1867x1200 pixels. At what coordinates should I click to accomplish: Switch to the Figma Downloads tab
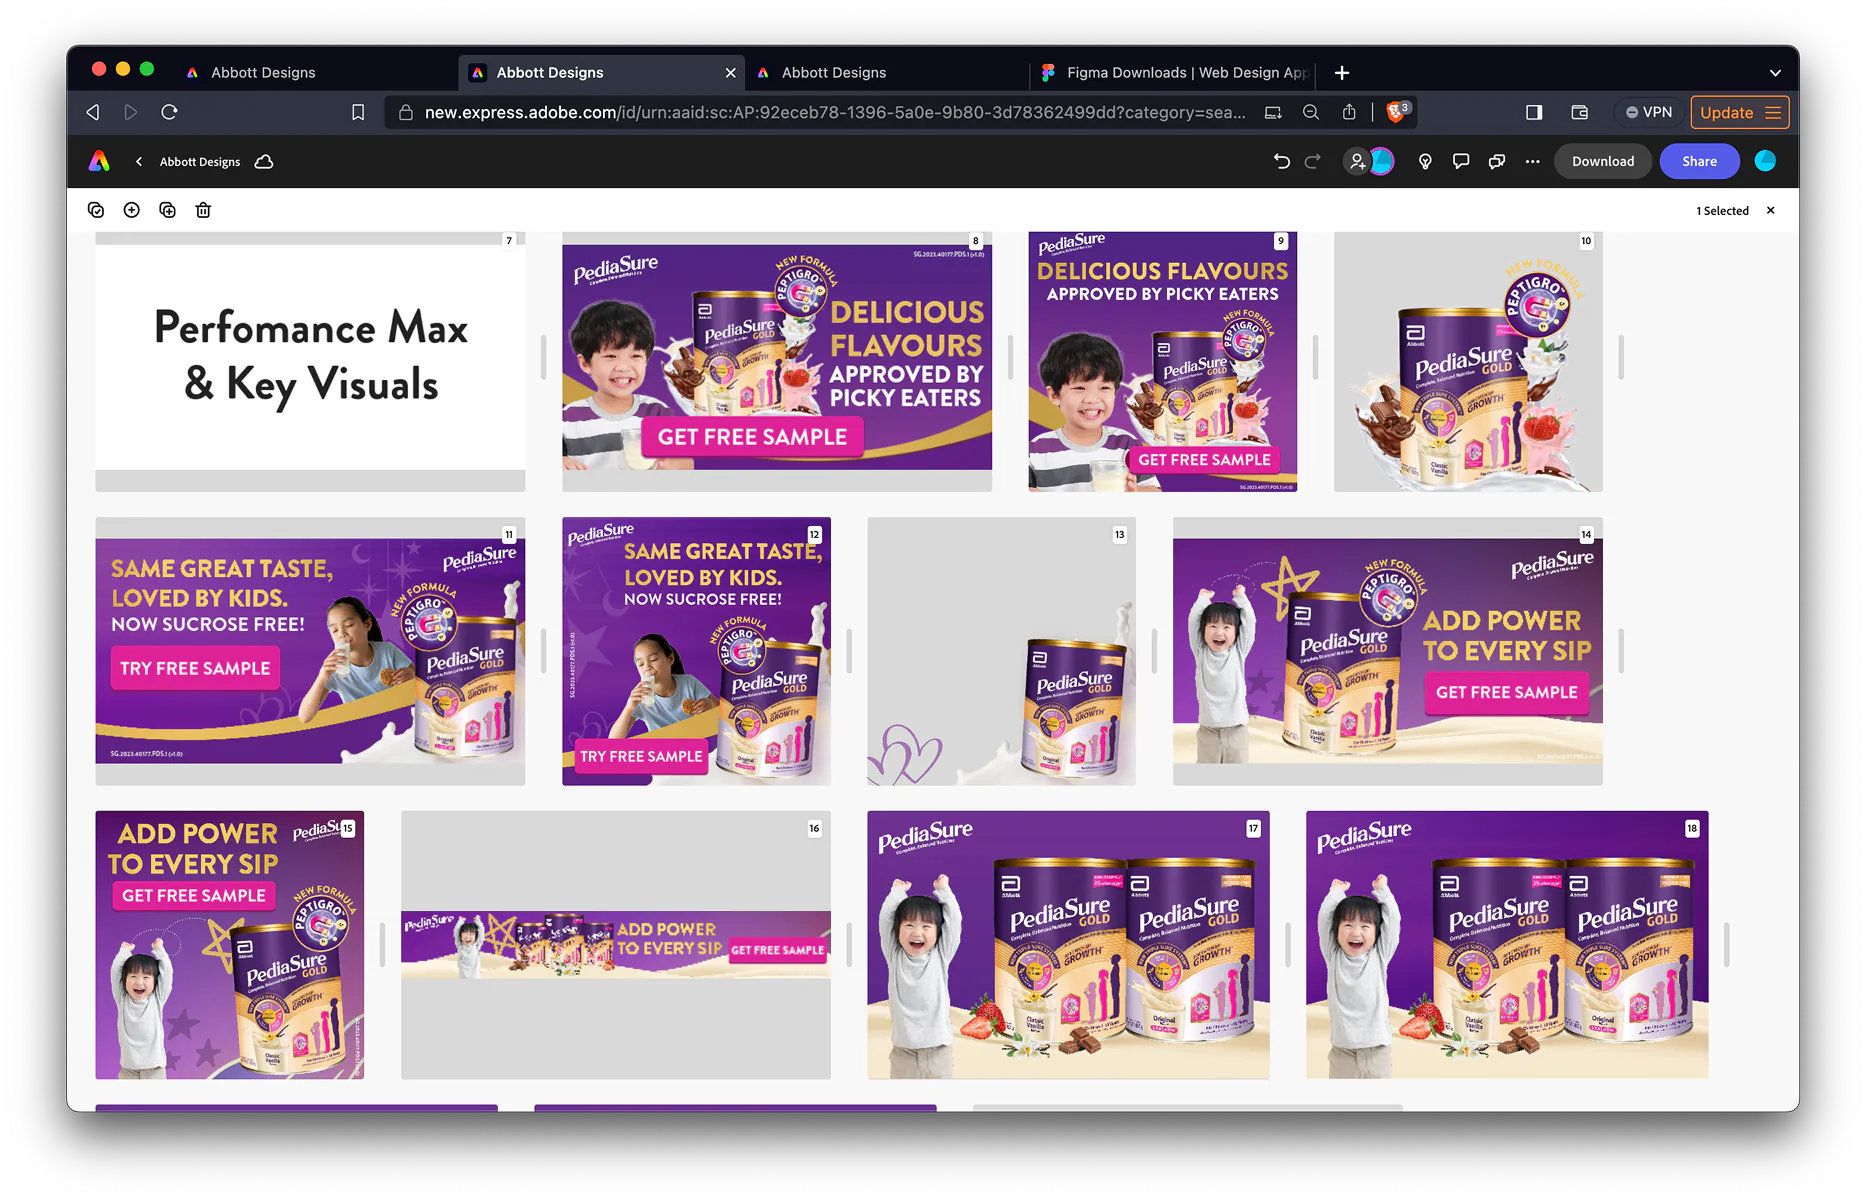coord(1174,72)
